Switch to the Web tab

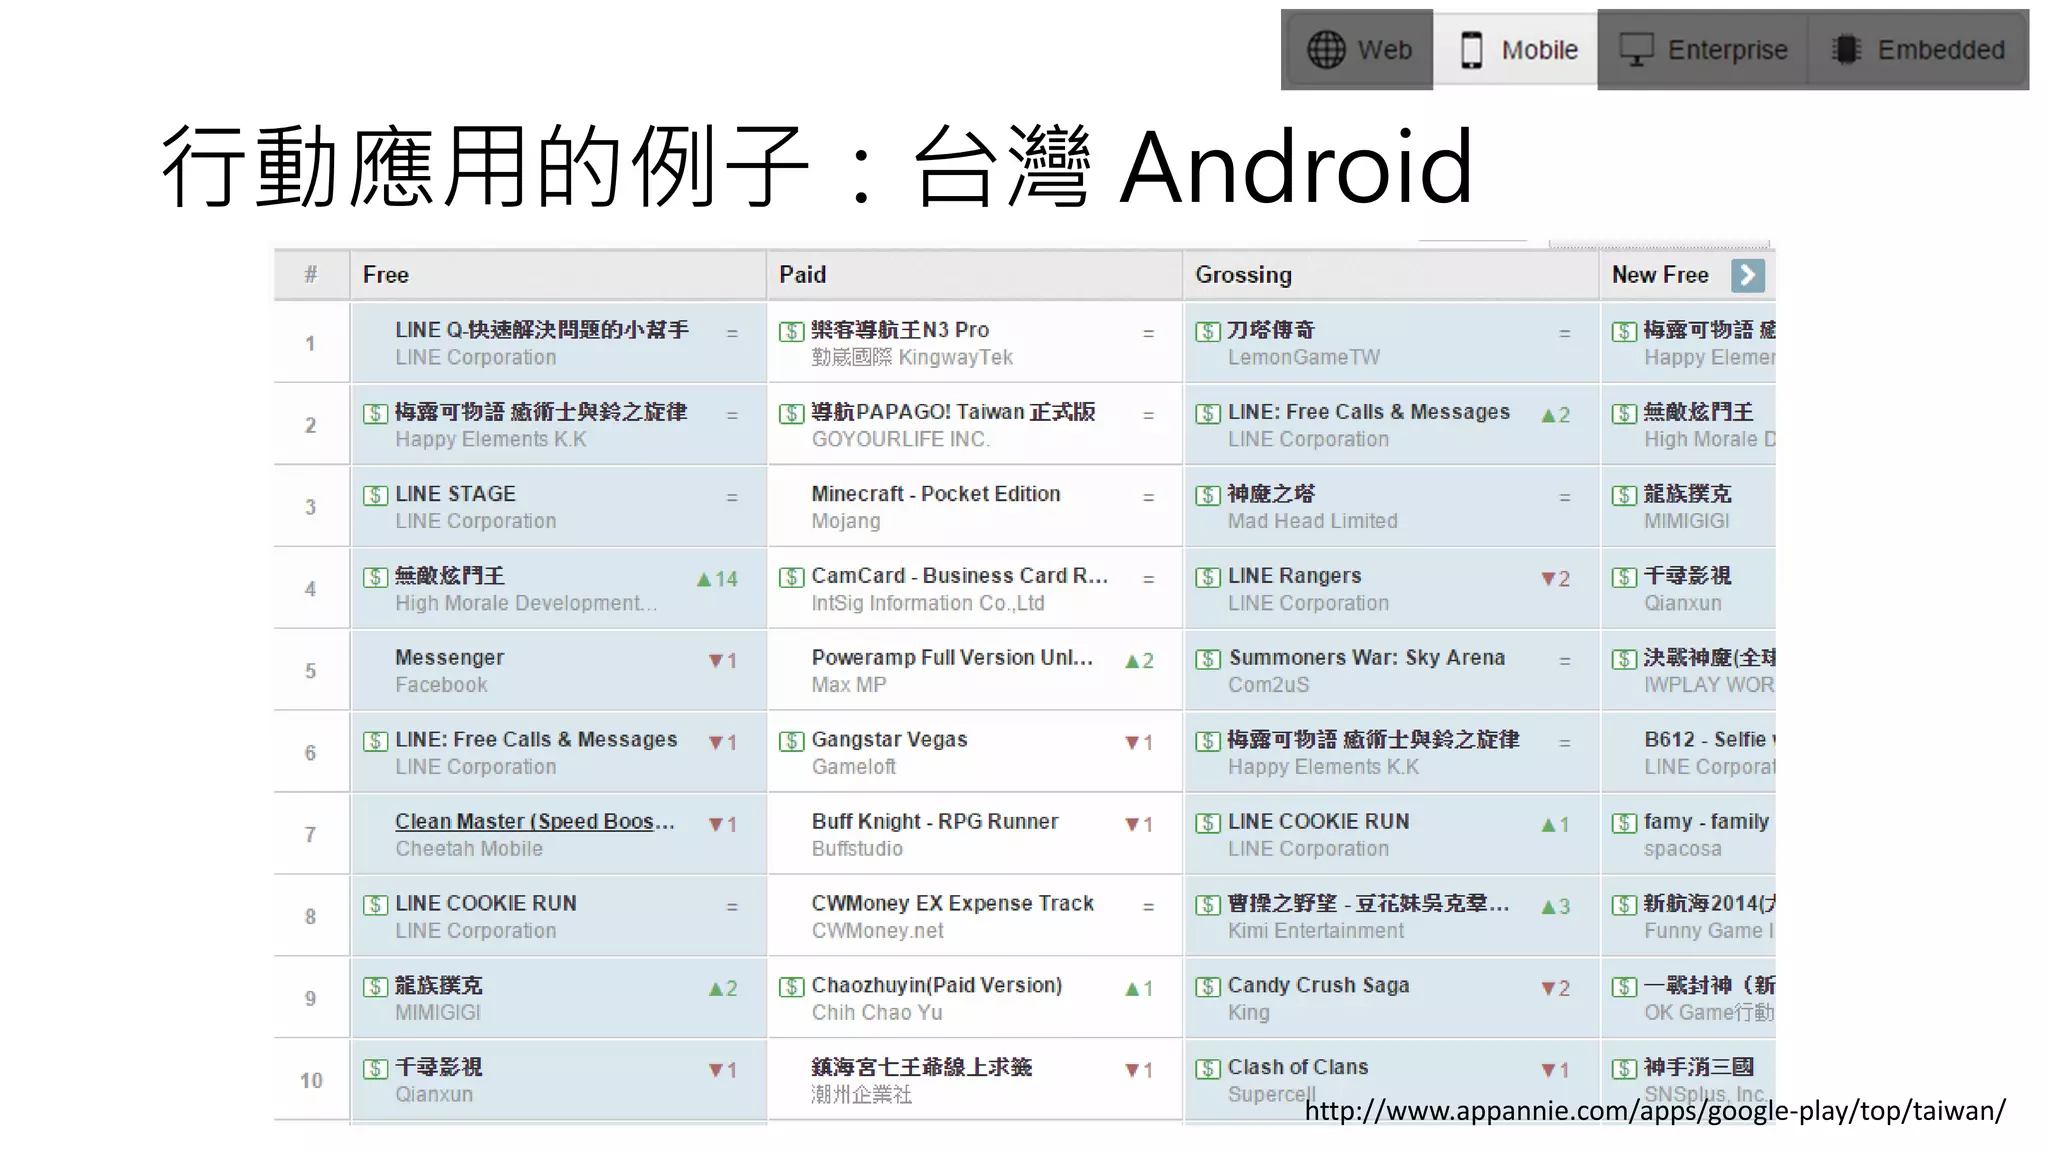(1357, 50)
